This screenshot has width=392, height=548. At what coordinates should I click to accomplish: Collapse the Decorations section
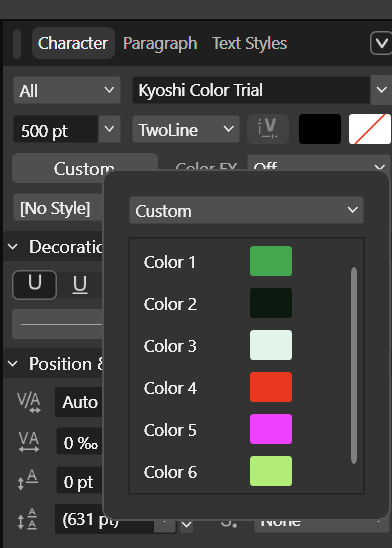tap(13, 247)
